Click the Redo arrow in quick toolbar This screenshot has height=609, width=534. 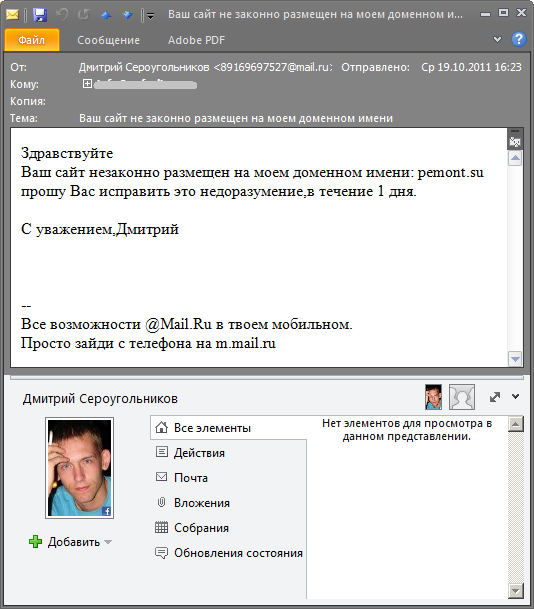[x=83, y=15]
